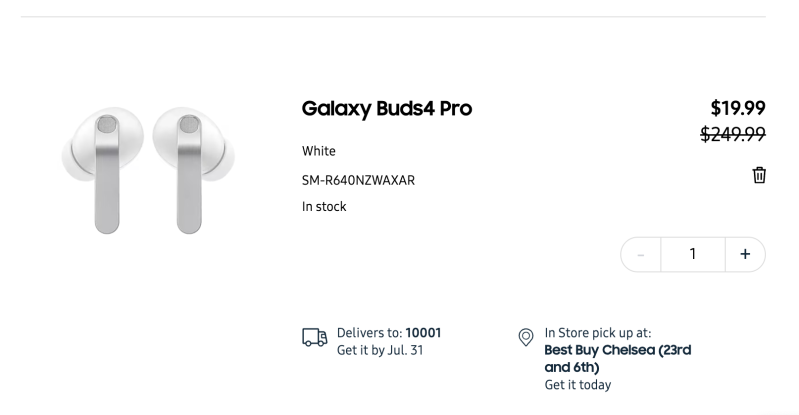Screen dimensions: 799x415
Task: Click the In stock status text
Action: (x=324, y=206)
